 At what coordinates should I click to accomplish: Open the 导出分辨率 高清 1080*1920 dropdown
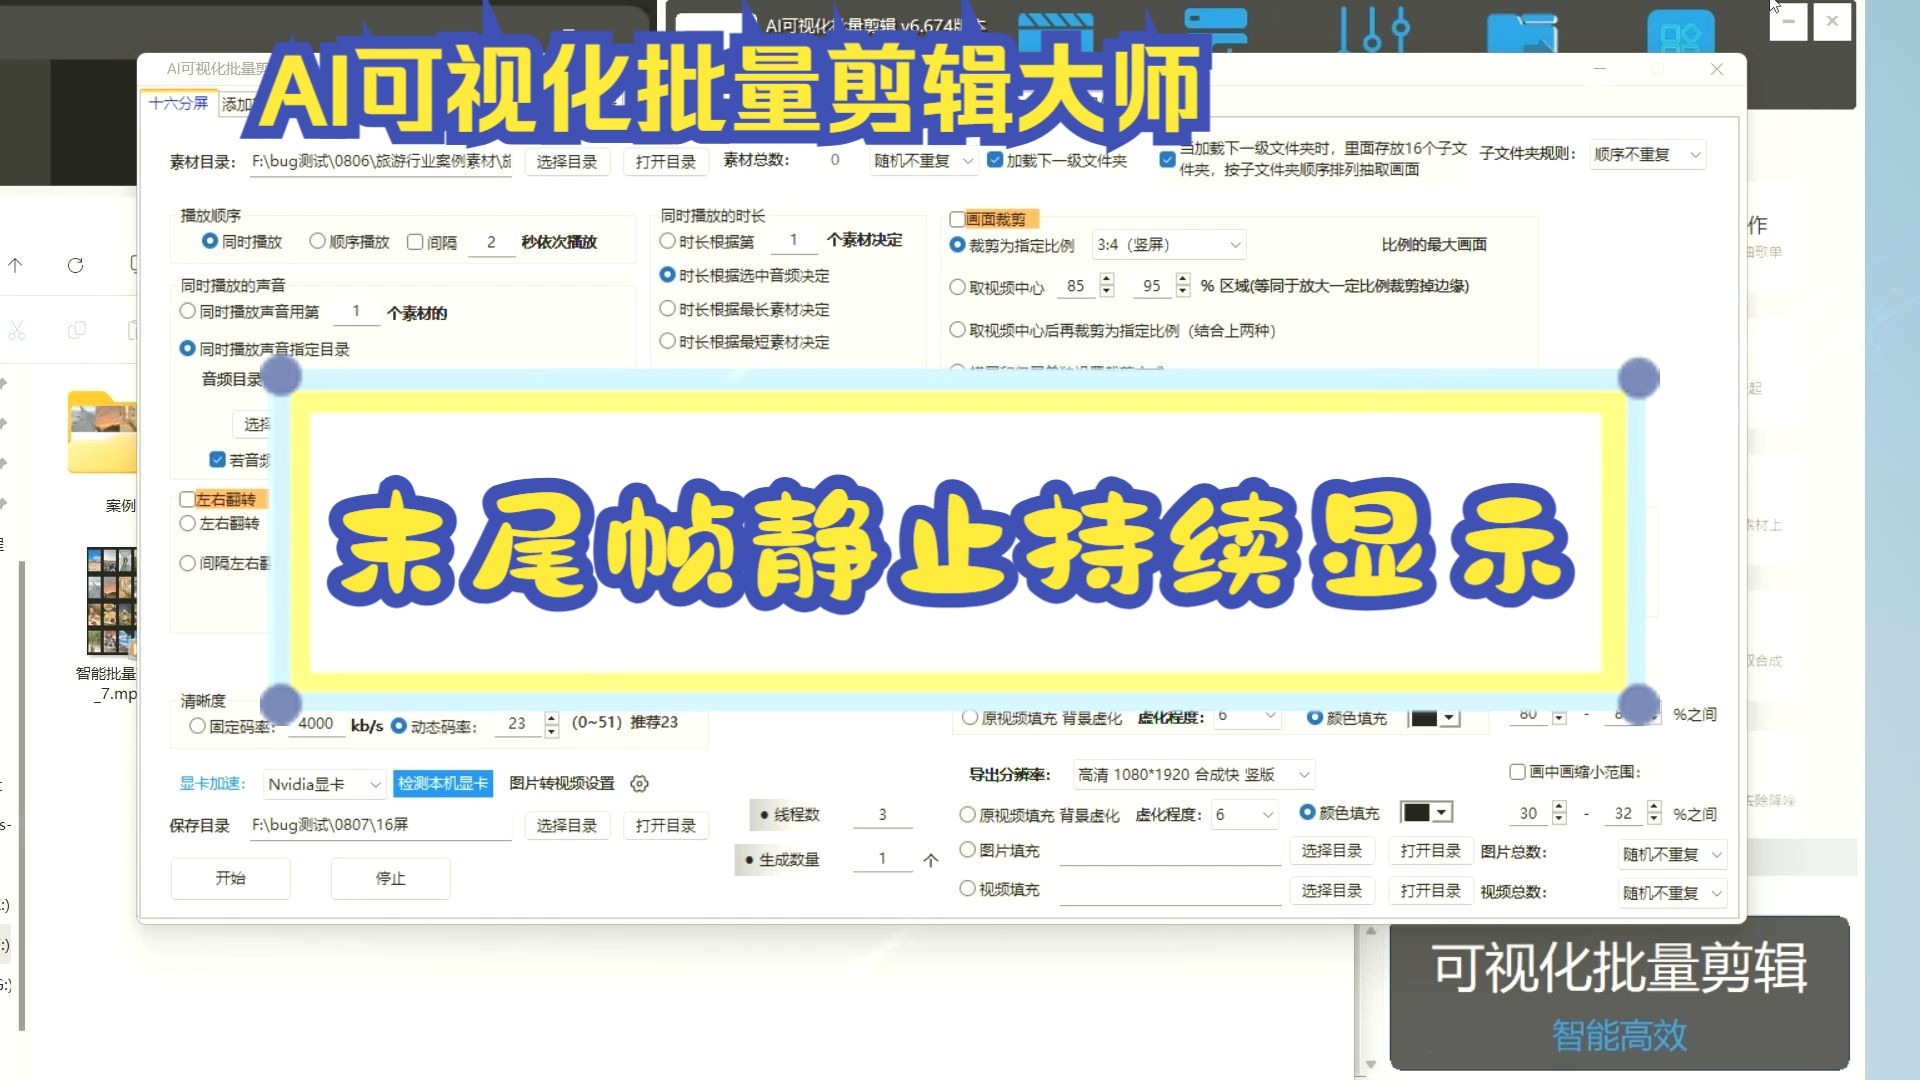pyautogui.click(x=1193, y=775)
